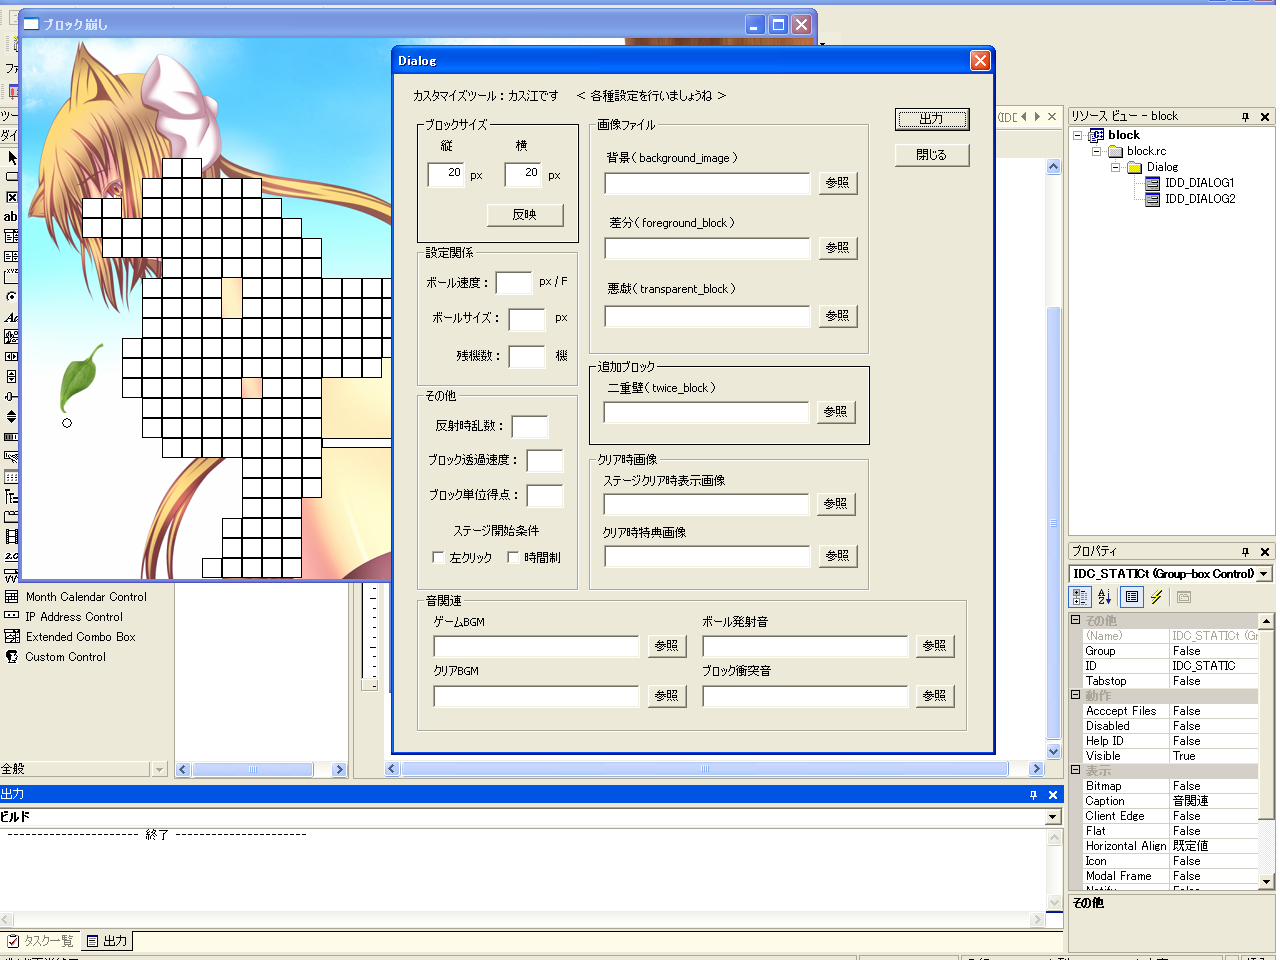The height and width of the screenshot is (960, 1280).
Task: Click the 出力 button in Dialog
Action: [932, 119]
